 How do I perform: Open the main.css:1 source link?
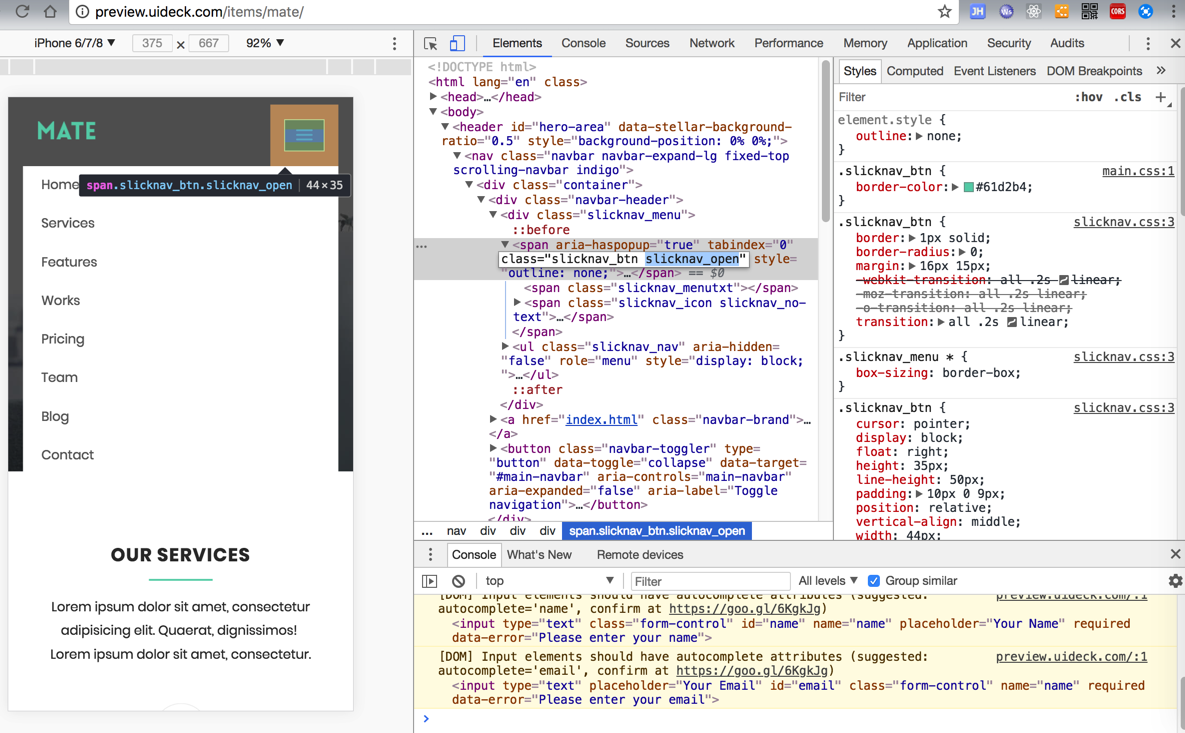1137,171
